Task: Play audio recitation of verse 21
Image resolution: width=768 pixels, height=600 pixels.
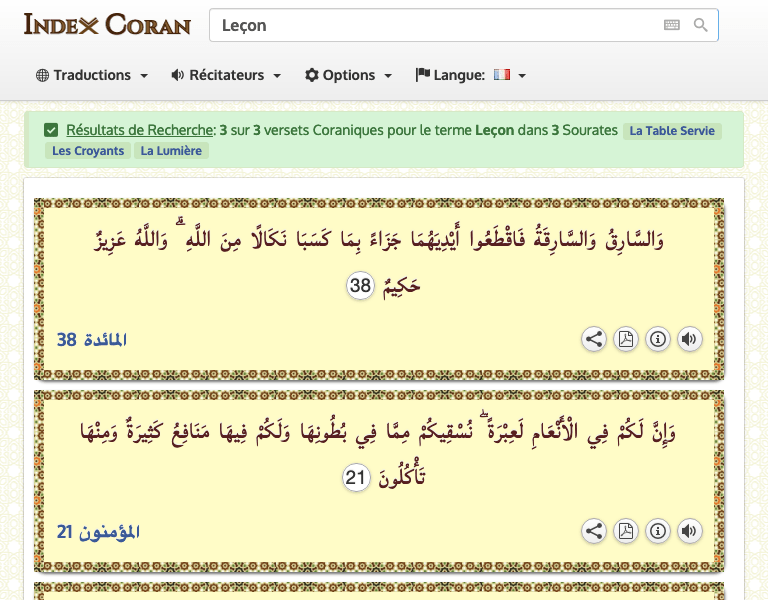Action: pos(689,531)
